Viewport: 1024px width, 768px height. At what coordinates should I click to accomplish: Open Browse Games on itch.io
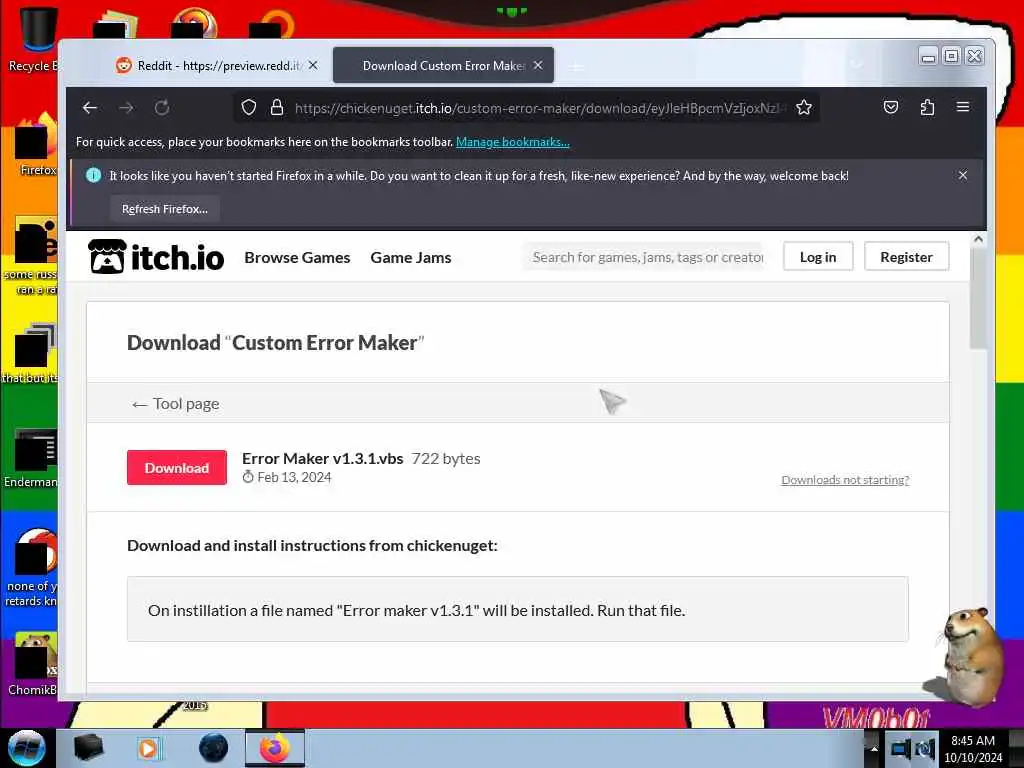[297, 257]
